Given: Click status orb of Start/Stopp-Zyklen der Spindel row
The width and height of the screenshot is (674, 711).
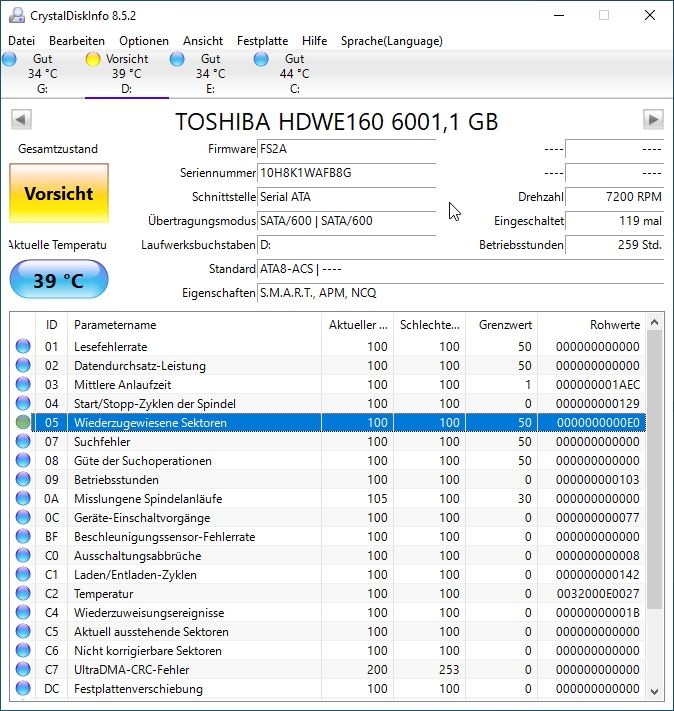Looking at the screenshot, I should point(23,404).
